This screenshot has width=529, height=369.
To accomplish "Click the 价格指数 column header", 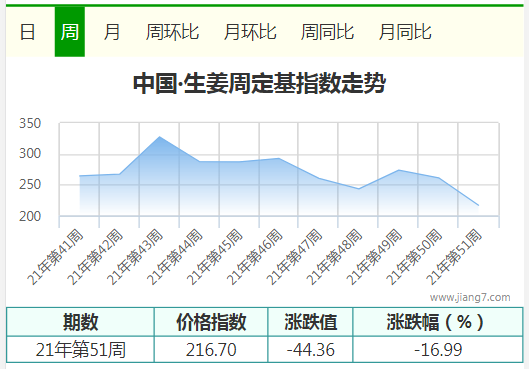I will coord(211,322).
